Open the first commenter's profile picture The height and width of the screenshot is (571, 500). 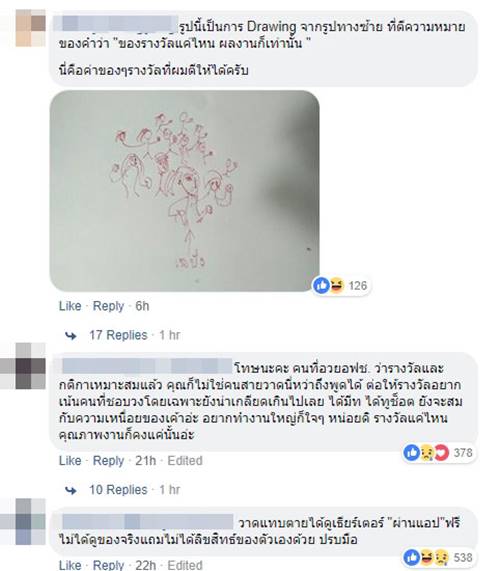pos(31,28)
